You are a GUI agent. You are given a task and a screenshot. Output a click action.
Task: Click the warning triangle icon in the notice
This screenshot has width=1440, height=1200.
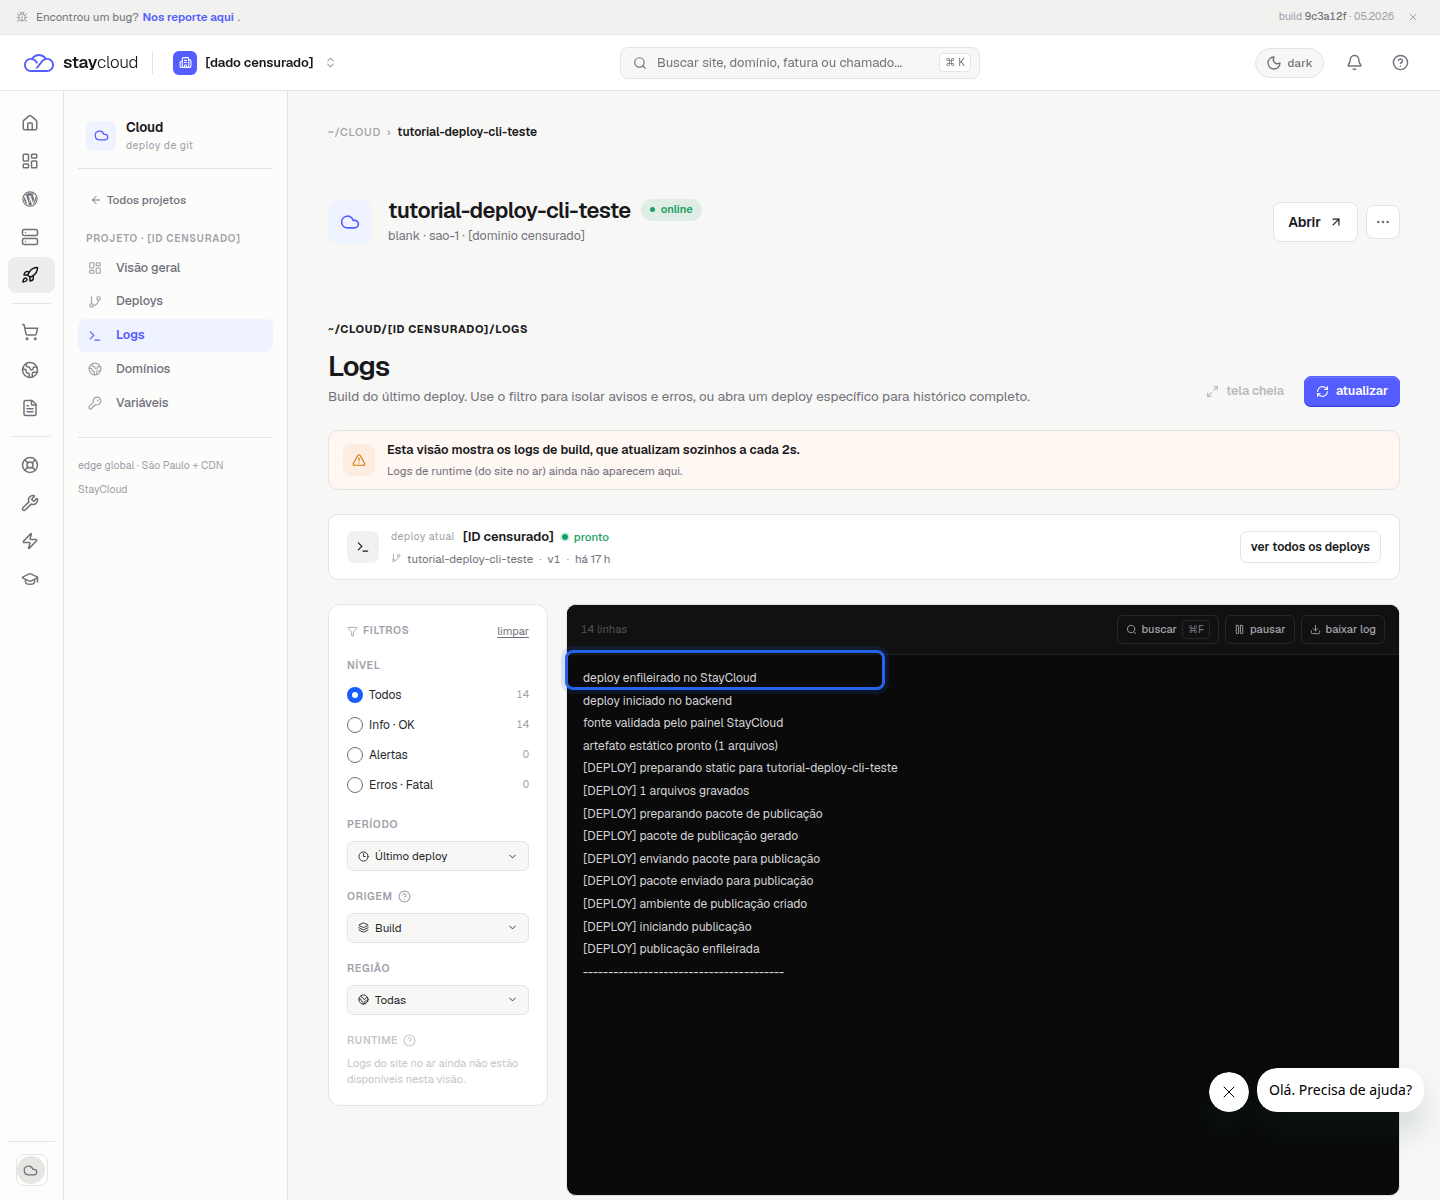[x=359, y=460]
